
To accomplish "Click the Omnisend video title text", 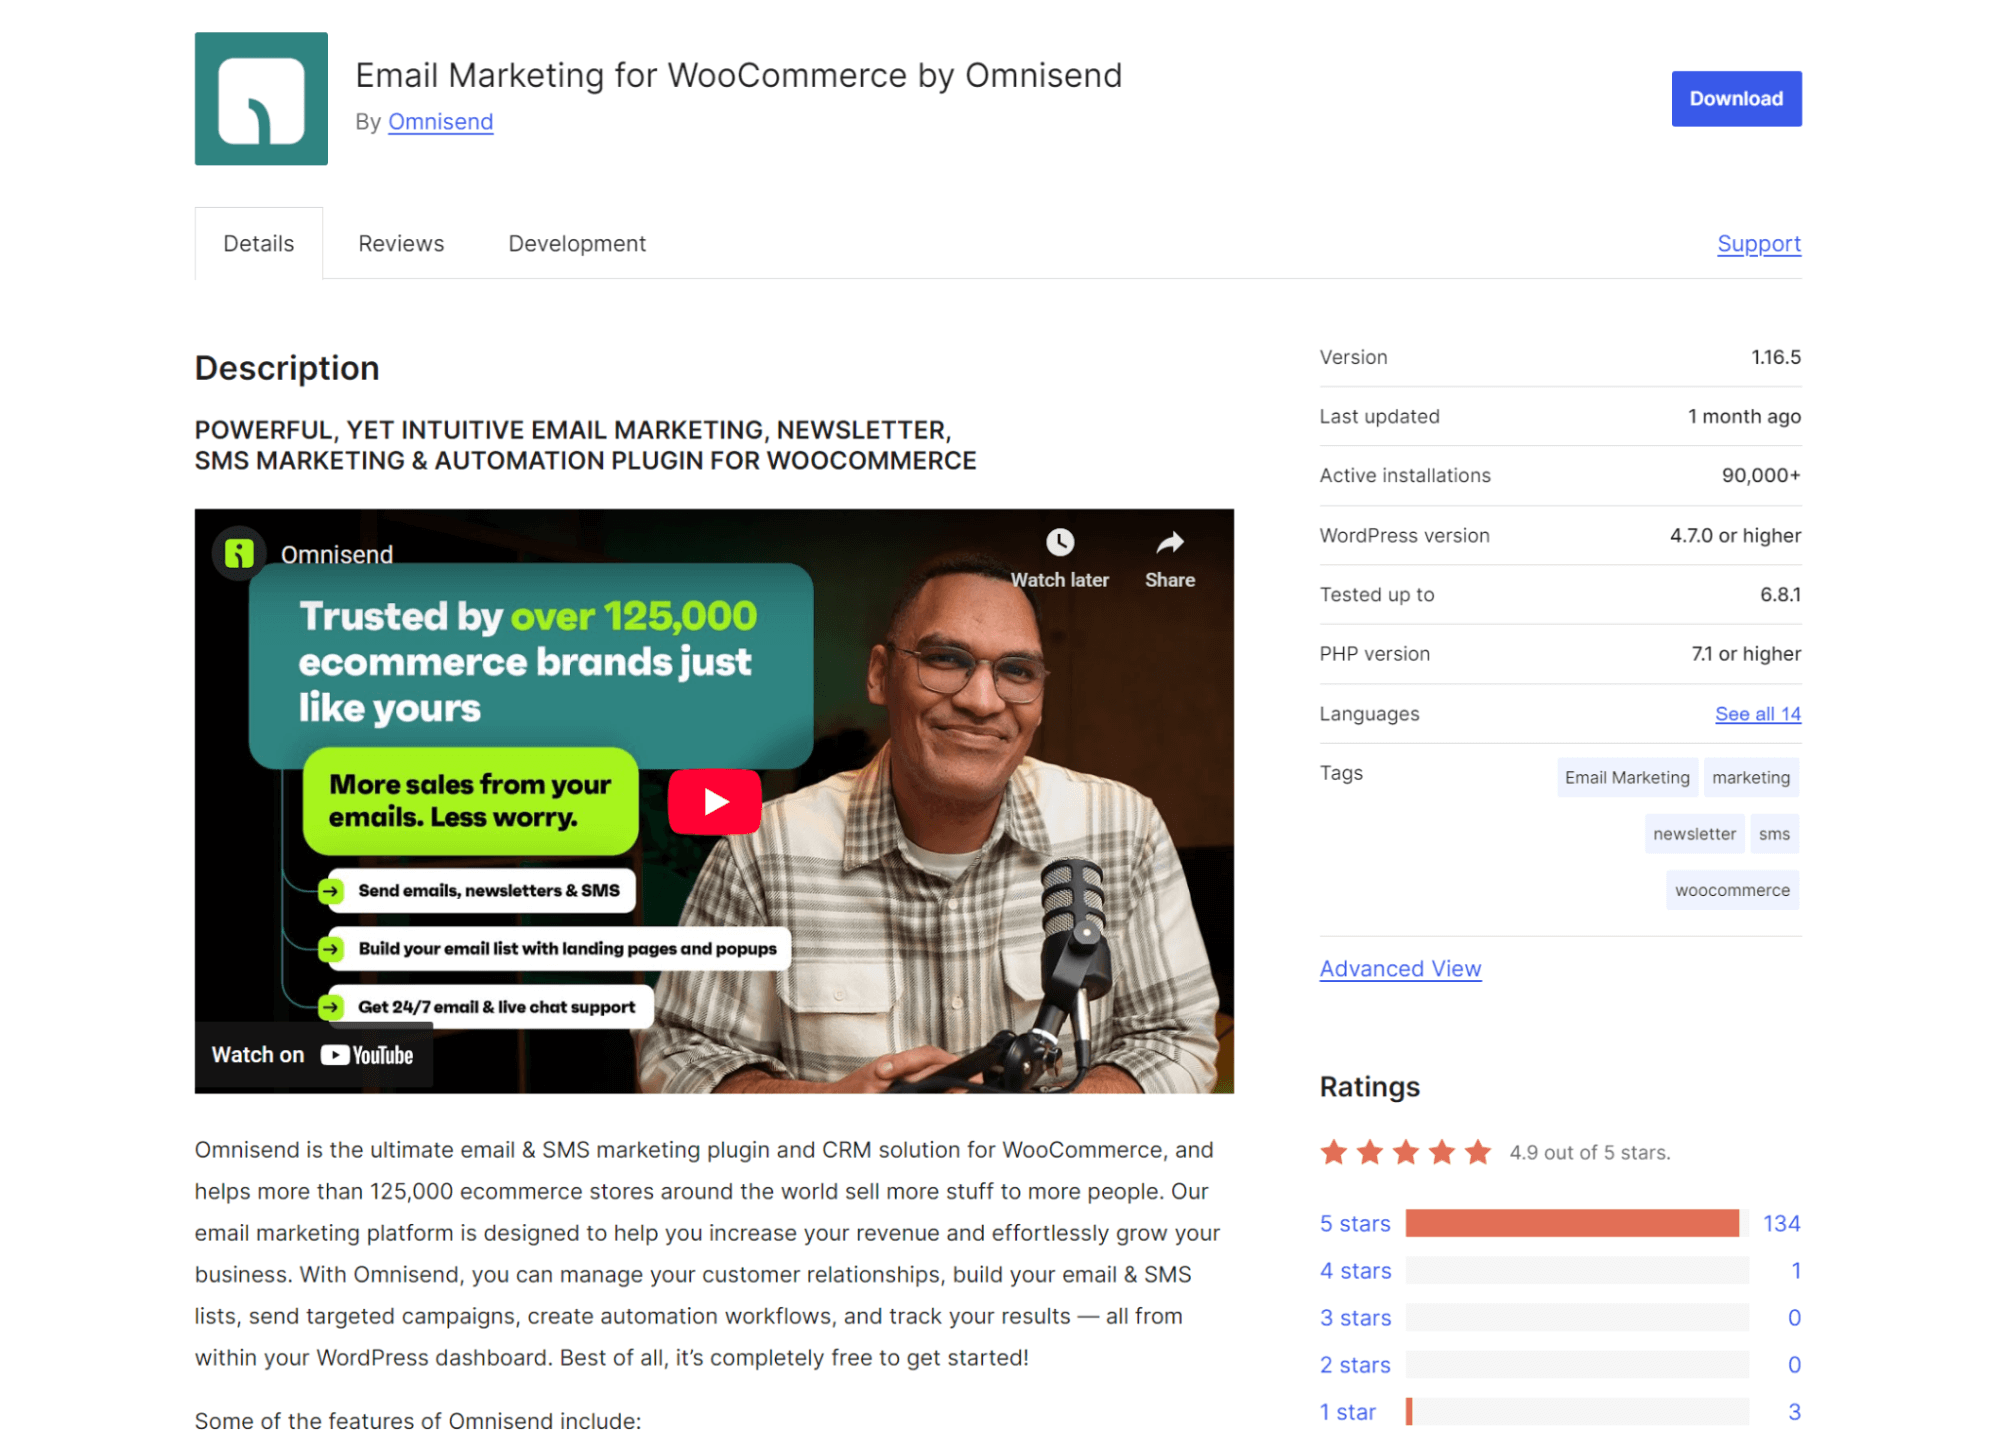I will click(336, 554).
